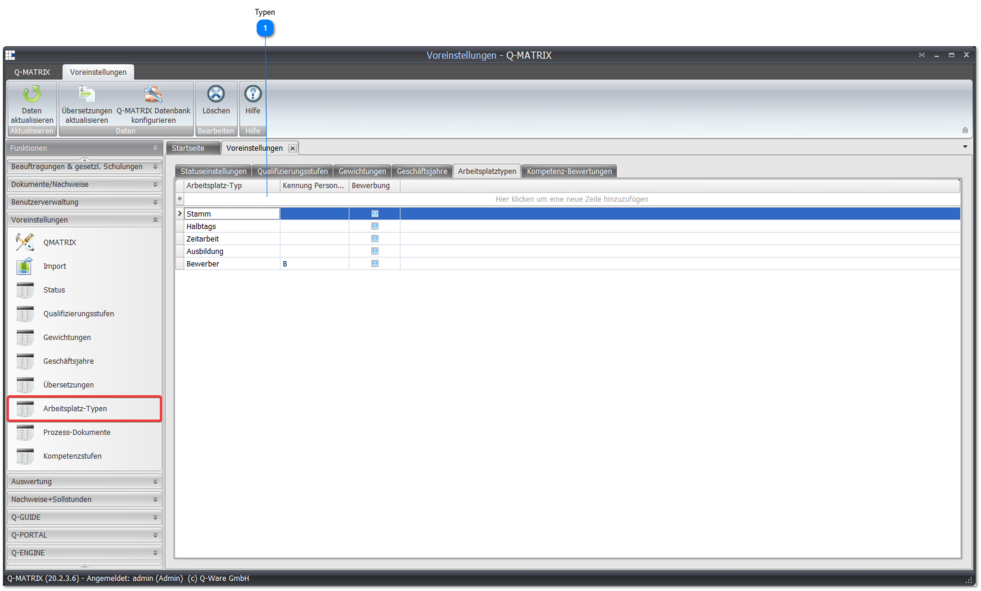The image size is (981, 591).
Task: Click new row line to add entry
Action: (571, 199)
